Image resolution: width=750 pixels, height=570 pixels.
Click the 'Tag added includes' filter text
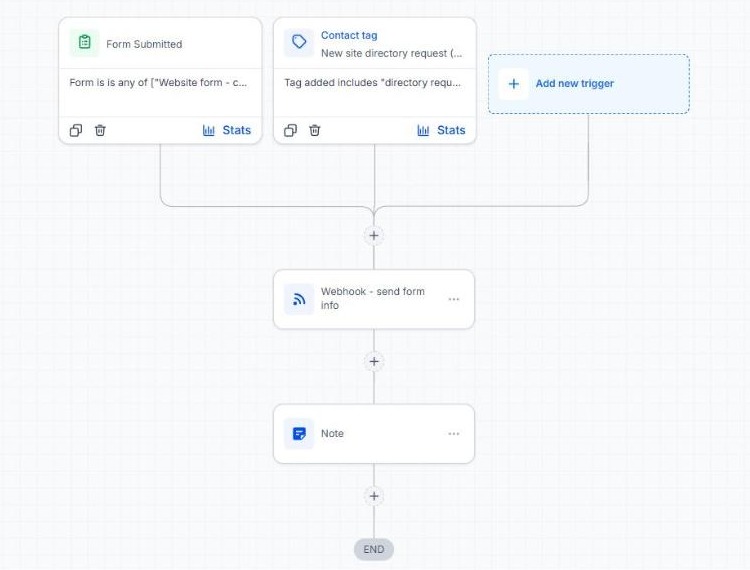pos(373,82)
